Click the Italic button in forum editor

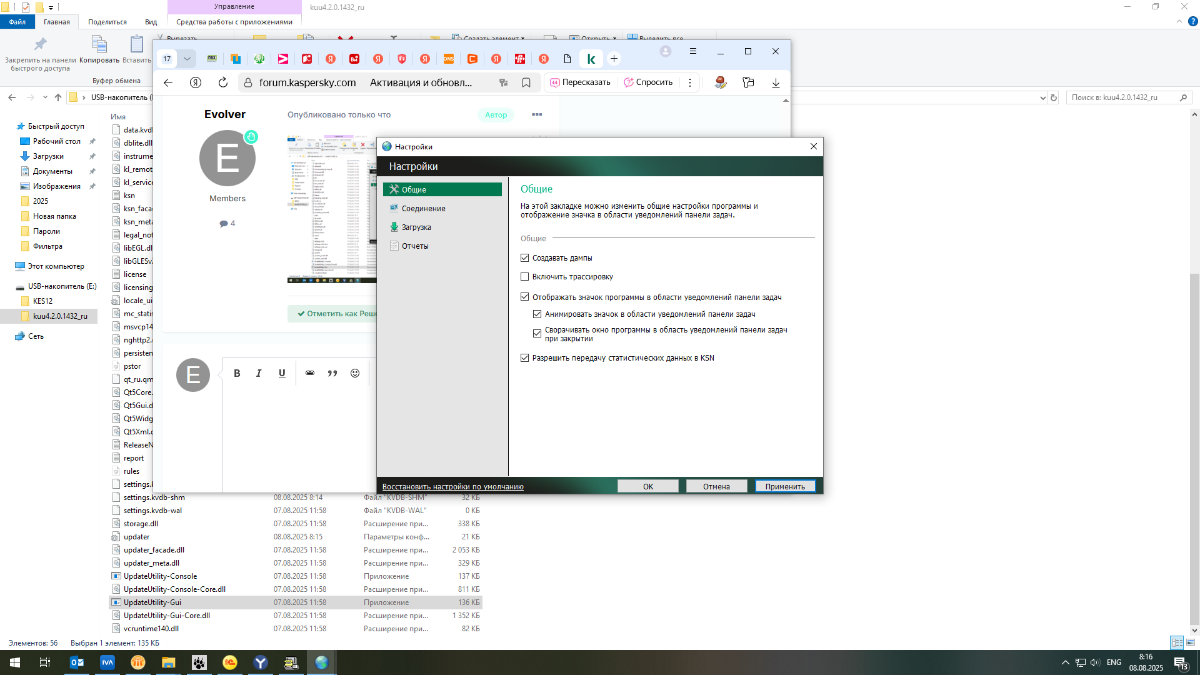click(x=259, y=373)
